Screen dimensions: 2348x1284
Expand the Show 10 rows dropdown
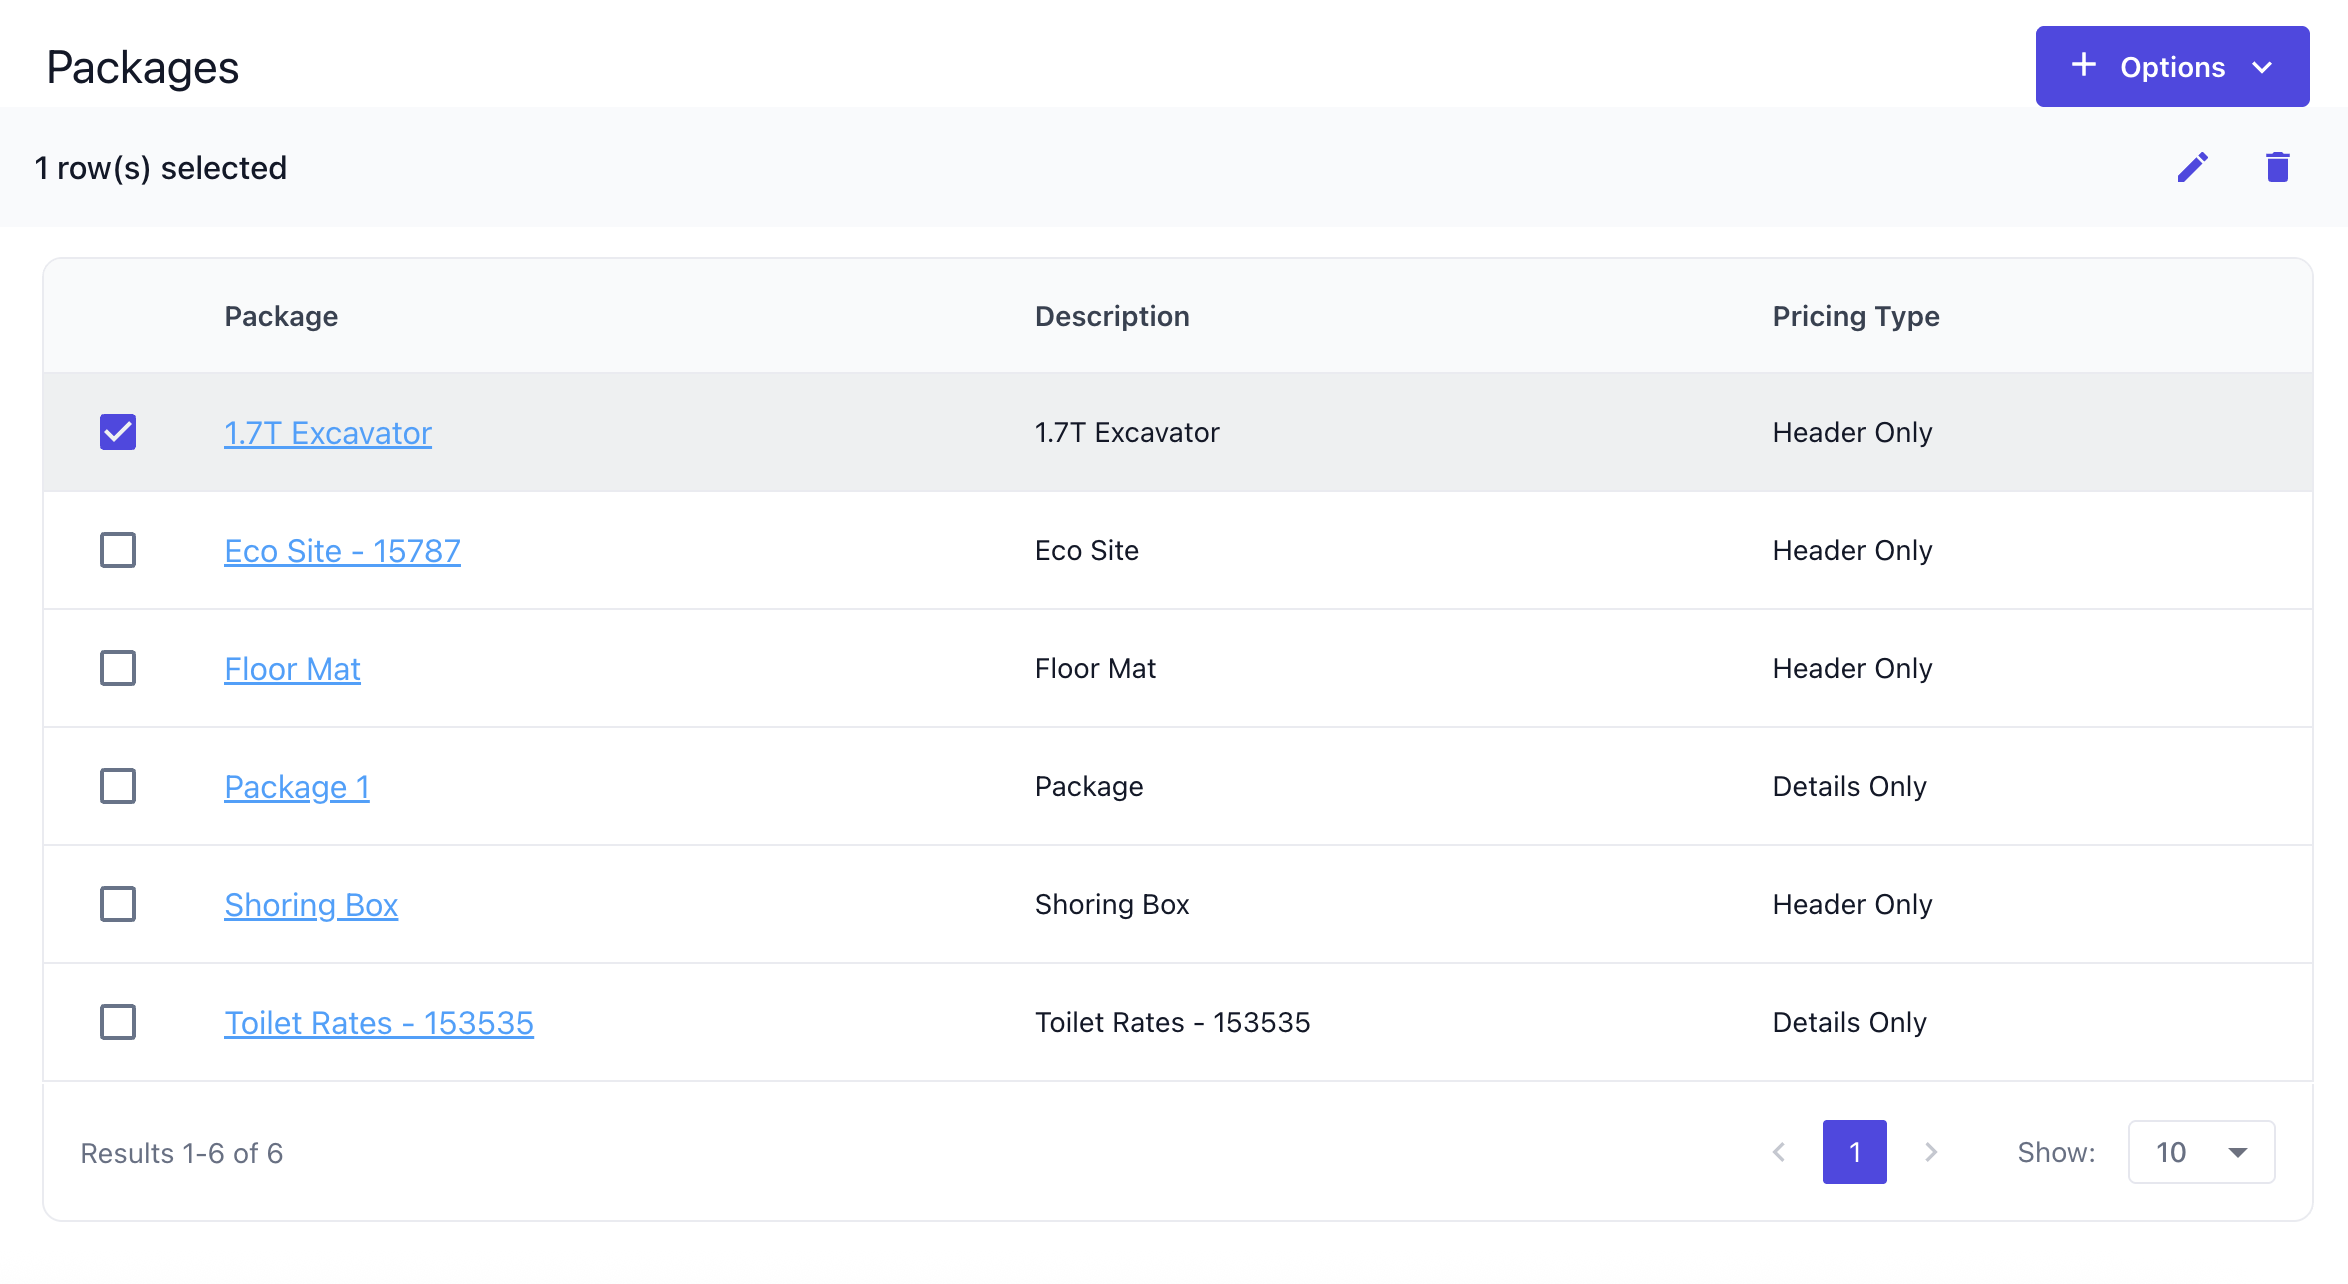[2201, 1152]
